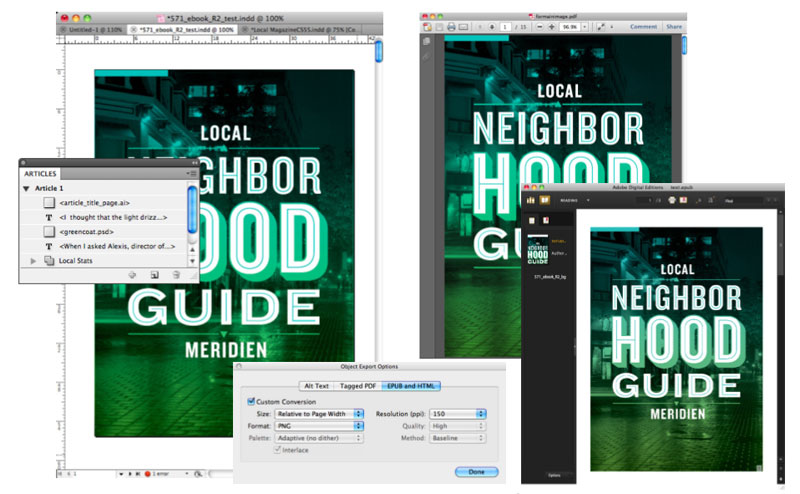Click Digital Editions Find search field
This screenshot has height=494, width=800.
click(x=745, y=201)
